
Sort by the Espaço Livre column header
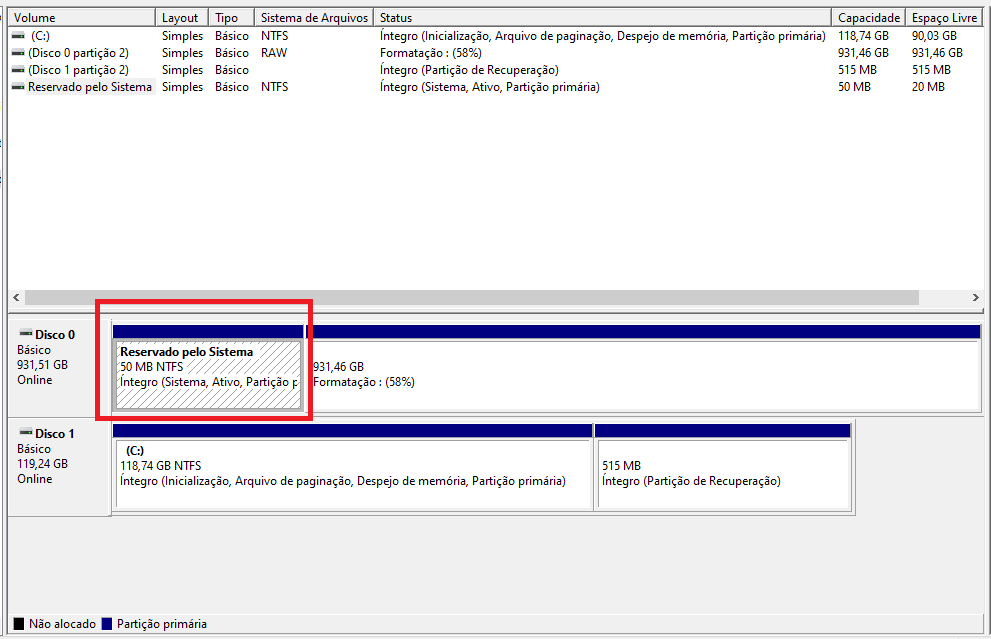[944, 18]
